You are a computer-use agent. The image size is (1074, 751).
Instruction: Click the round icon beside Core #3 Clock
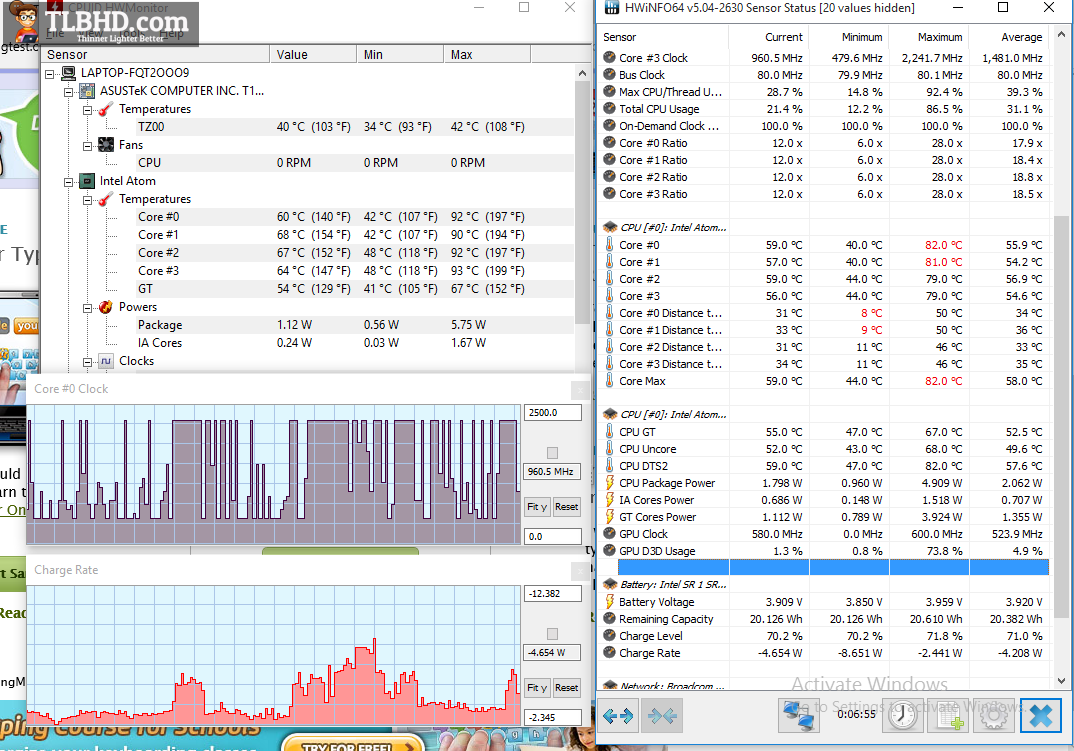[609, 58]
